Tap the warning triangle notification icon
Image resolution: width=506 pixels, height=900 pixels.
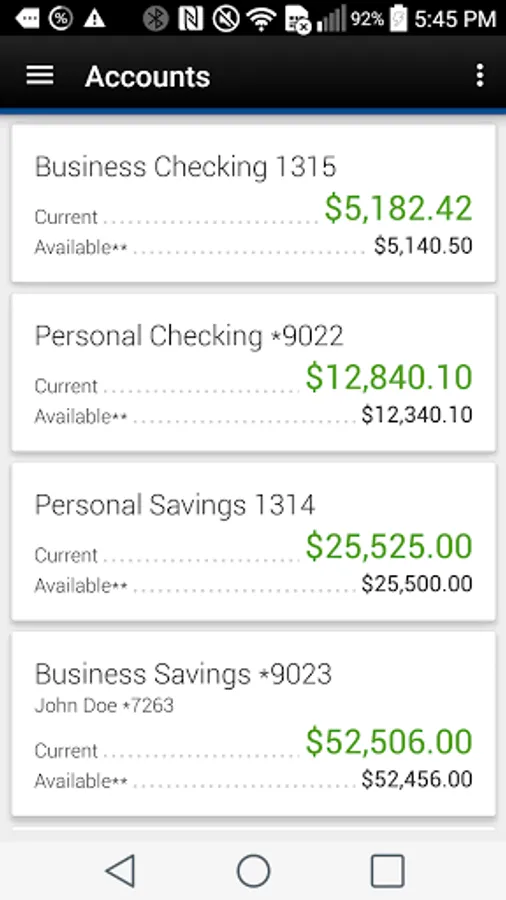coord(94,19)
